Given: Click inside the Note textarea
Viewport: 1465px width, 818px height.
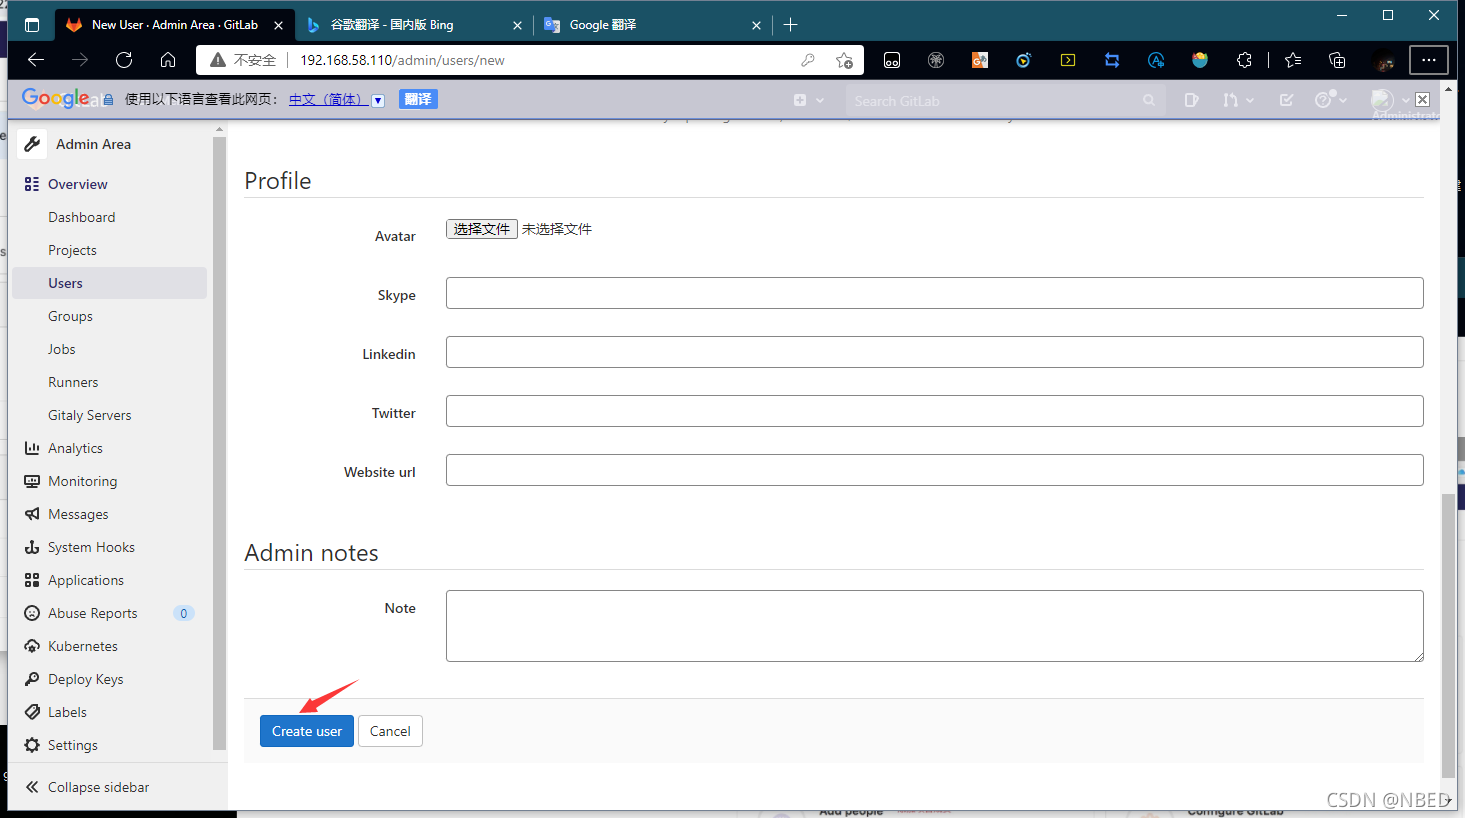Looking at the screenshot, I should pos(934,626).
